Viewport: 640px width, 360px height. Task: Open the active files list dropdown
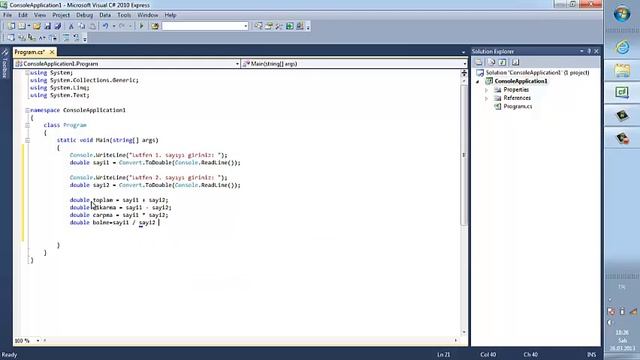463,52
